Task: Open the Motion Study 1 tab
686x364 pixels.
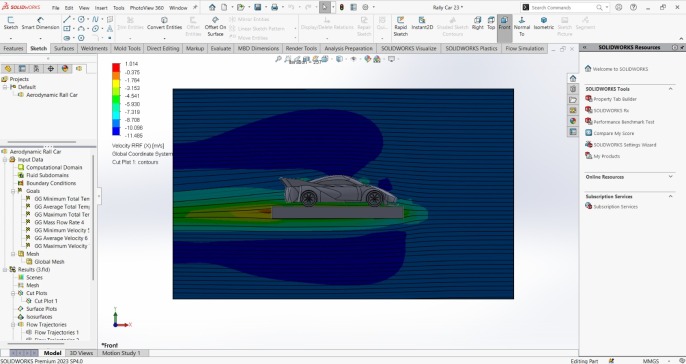Action: (121, 353)
